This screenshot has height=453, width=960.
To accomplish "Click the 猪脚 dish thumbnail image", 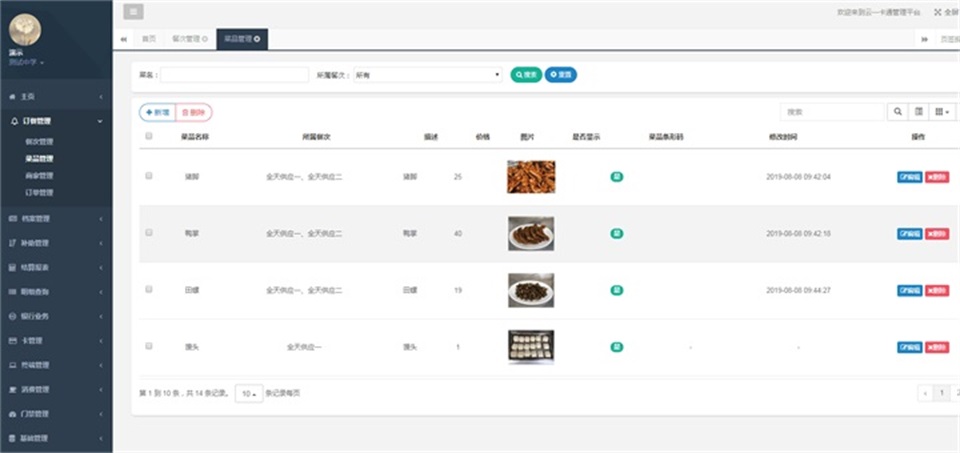I will [x=531, y=177].
